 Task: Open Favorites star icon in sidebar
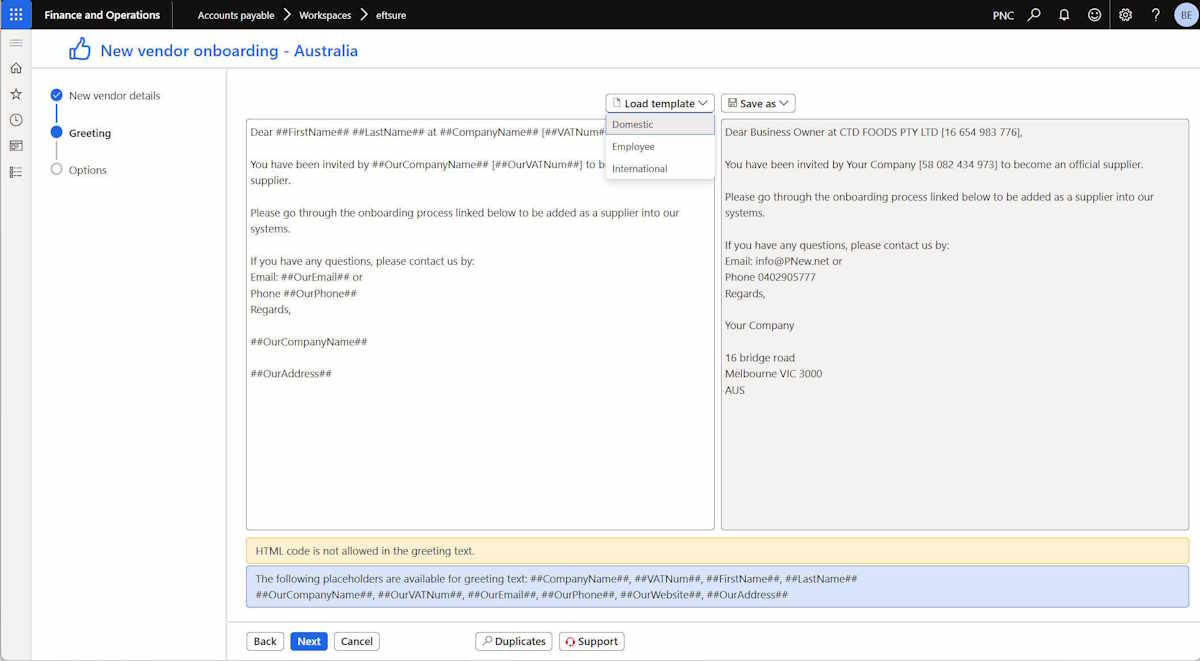coord(15,94)
